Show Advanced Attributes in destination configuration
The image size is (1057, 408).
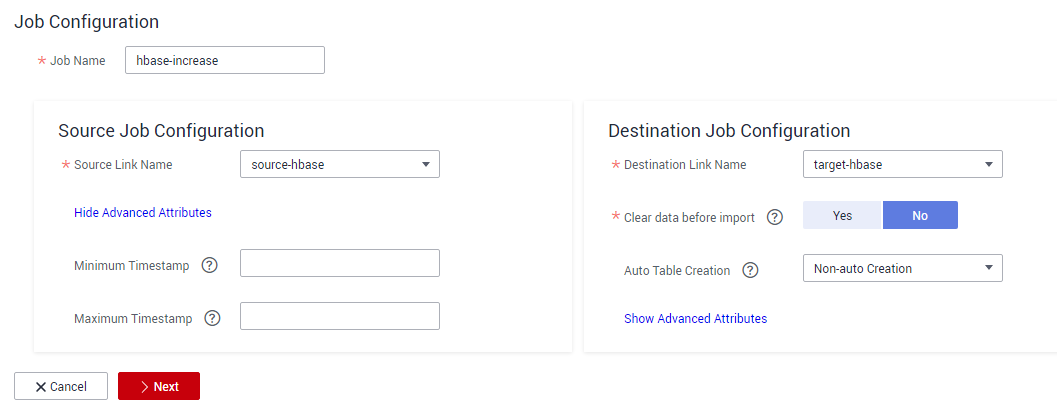point(696,318)
